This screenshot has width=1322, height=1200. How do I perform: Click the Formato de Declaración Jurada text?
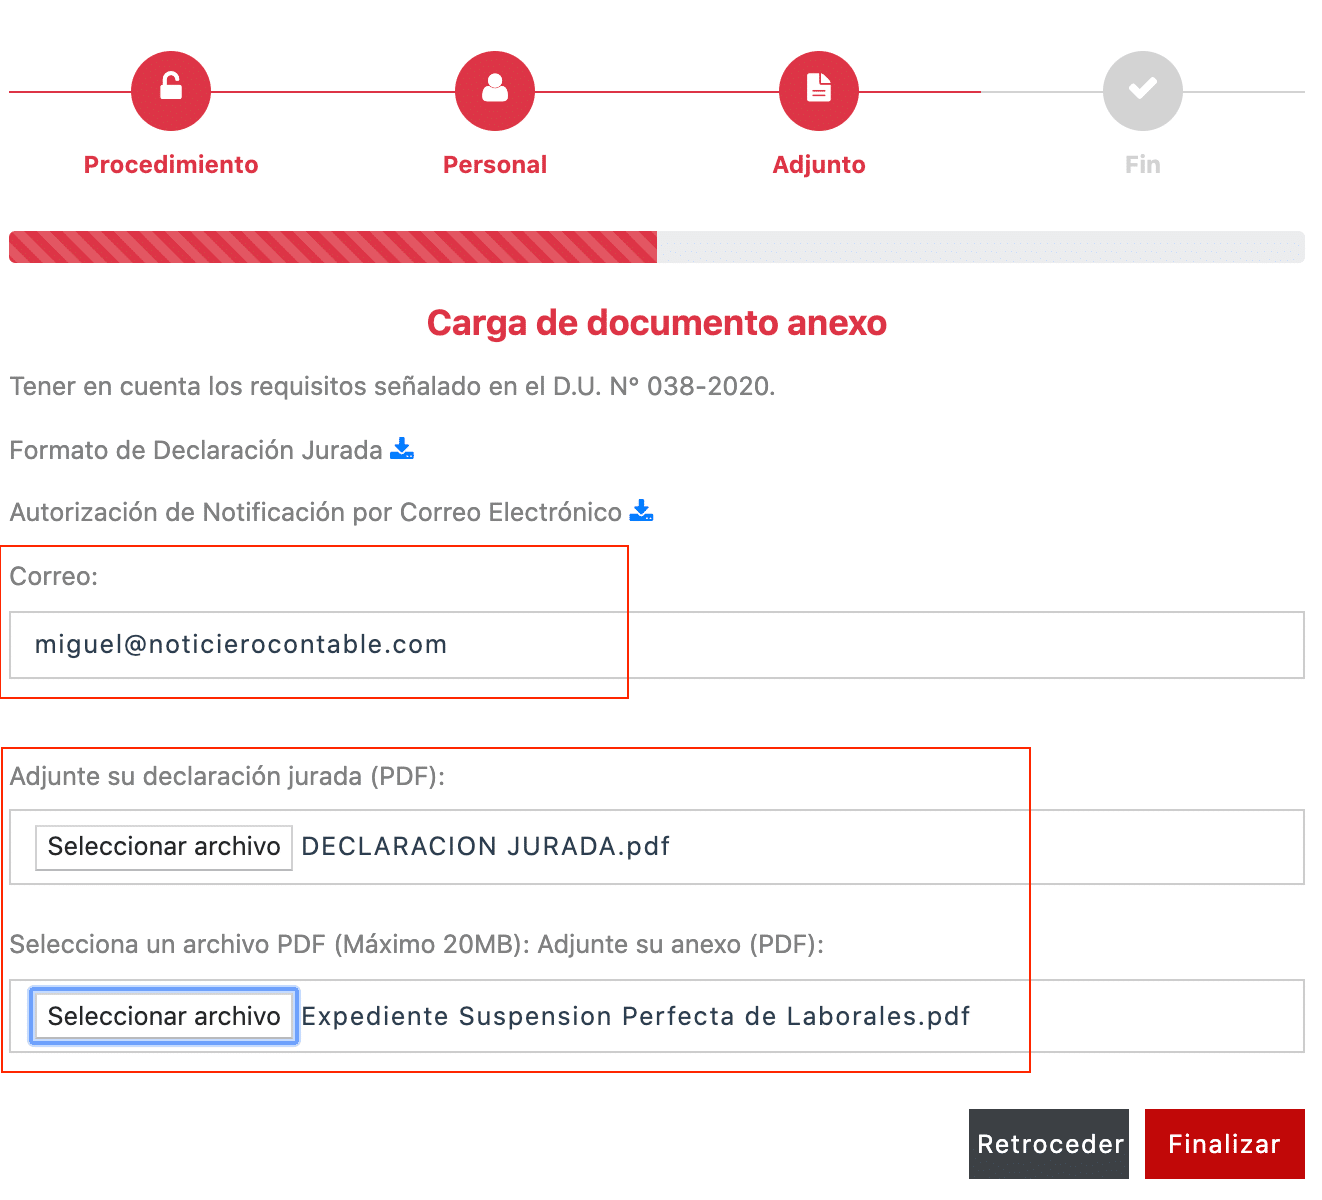click(x=196, y=451)
